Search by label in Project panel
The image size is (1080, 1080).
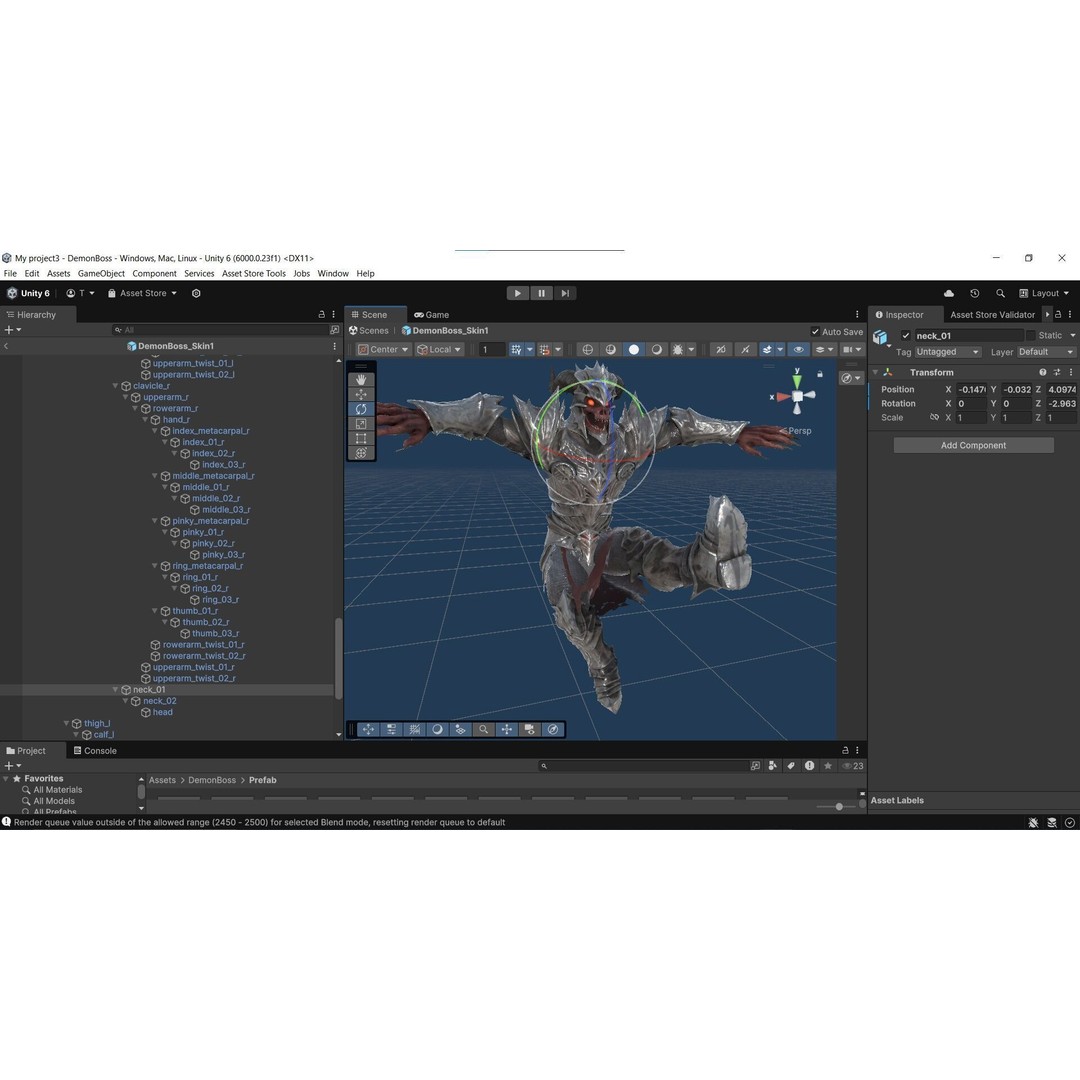click(x=791, y=766)
